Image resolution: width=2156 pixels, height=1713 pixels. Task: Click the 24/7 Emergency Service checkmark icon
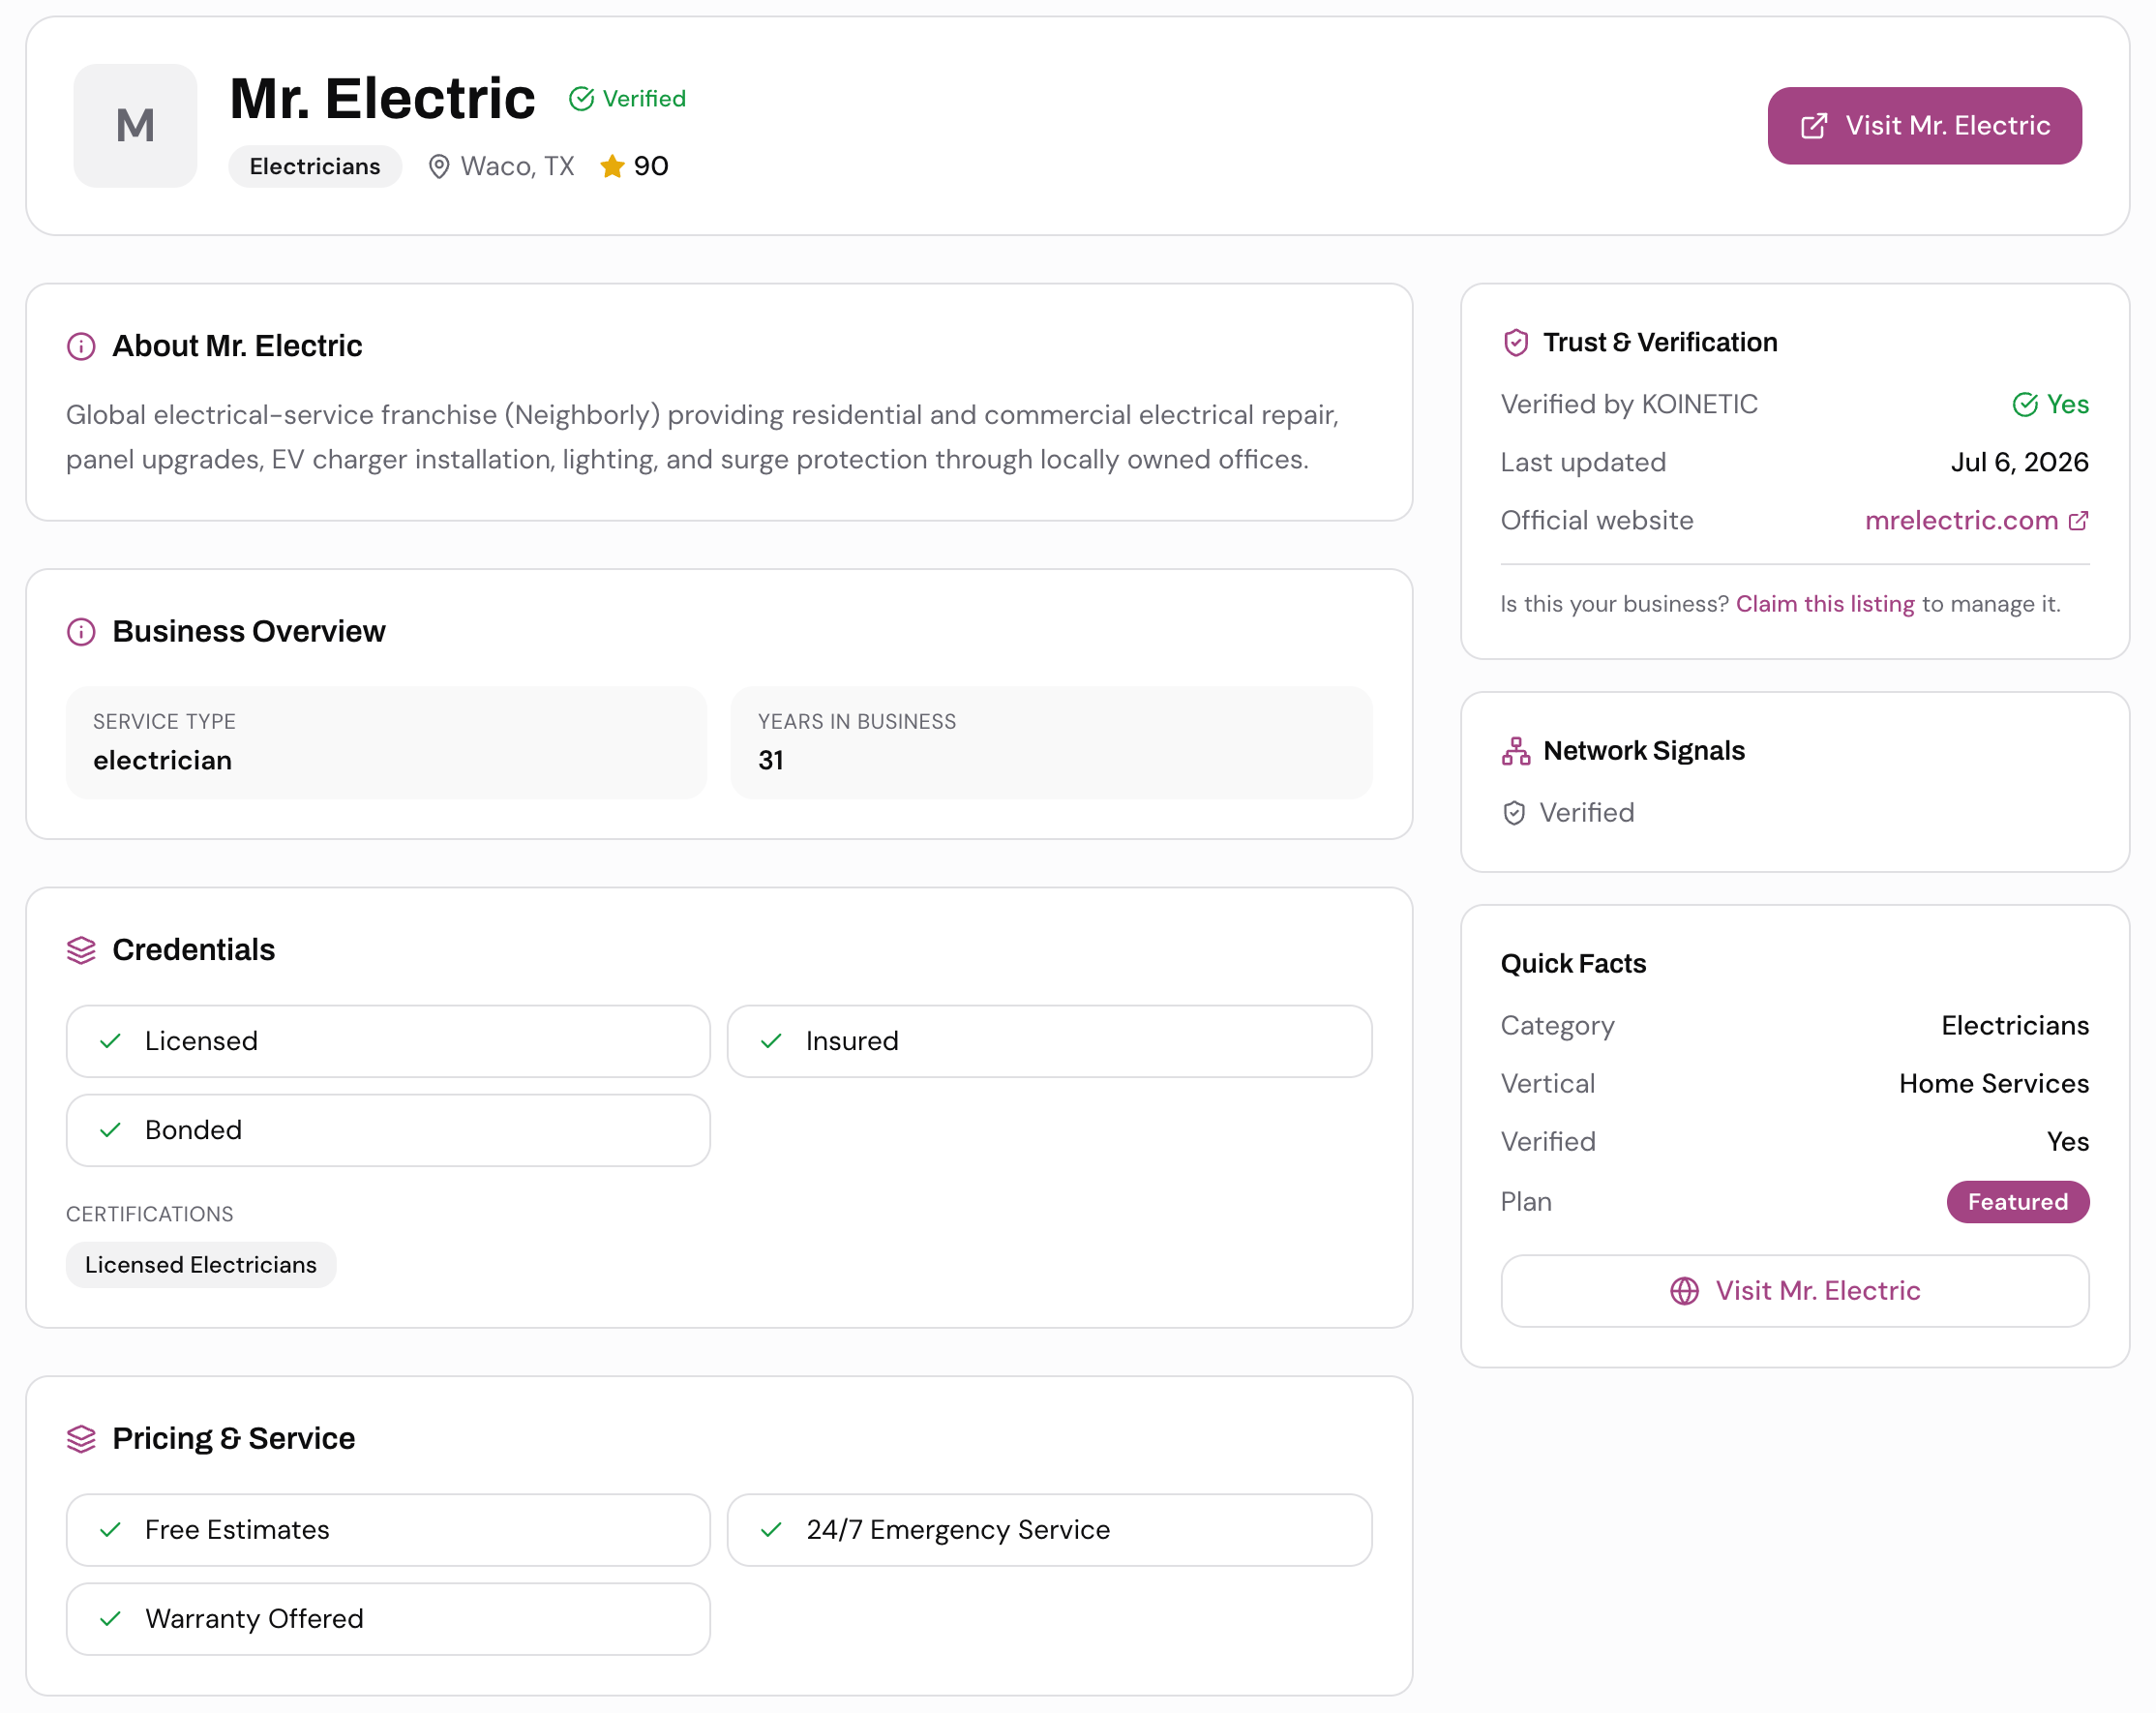[771, 1530]
